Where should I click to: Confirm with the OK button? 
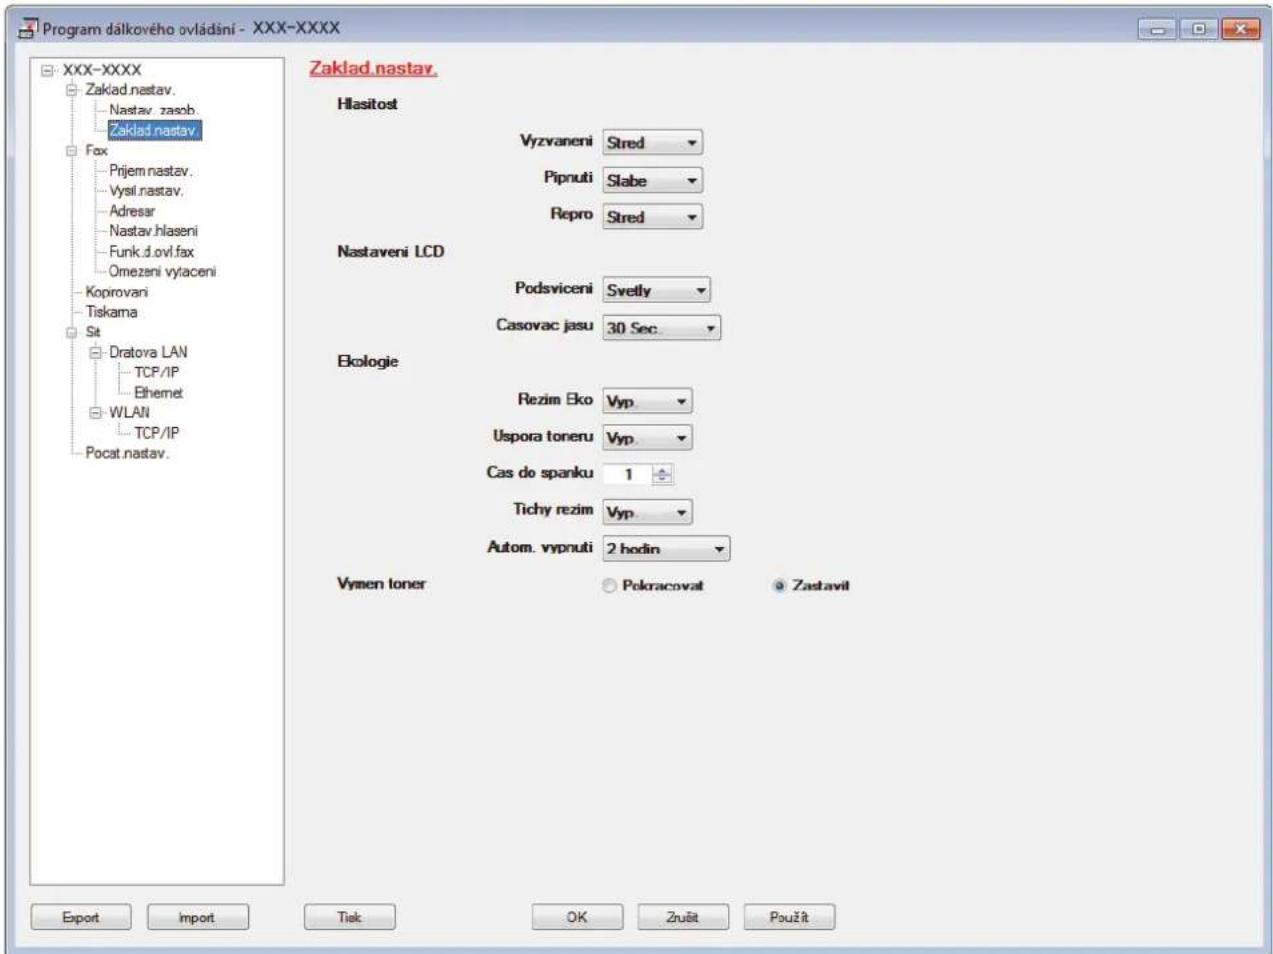click(x=577, y=917)
